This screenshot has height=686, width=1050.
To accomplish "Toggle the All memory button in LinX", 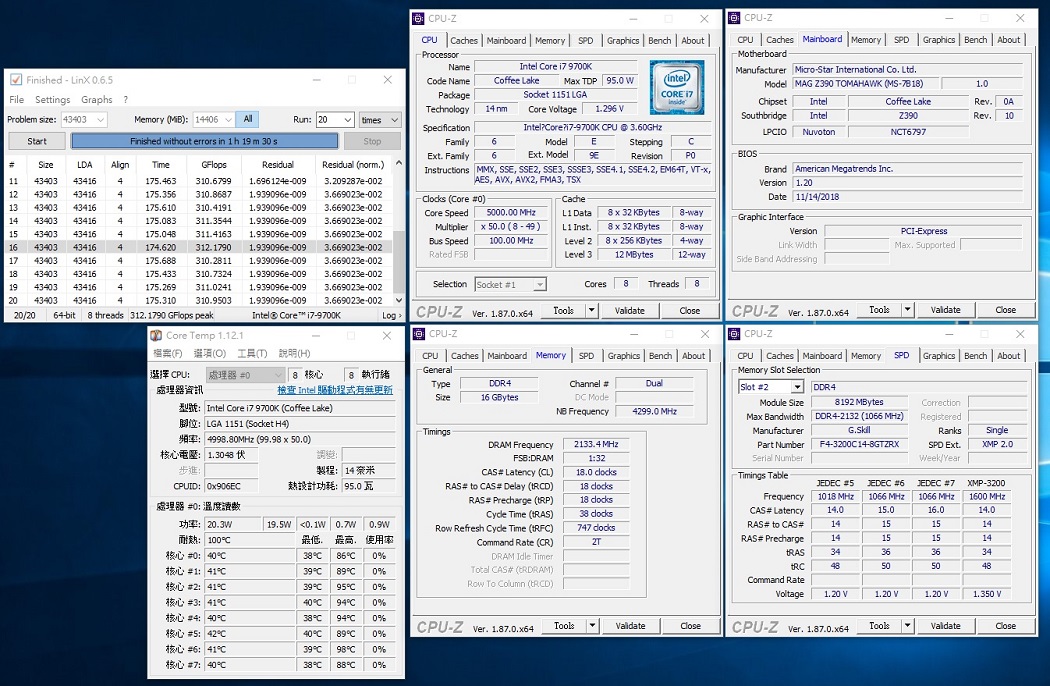I will pyautogui.click(x=248, y=119).
